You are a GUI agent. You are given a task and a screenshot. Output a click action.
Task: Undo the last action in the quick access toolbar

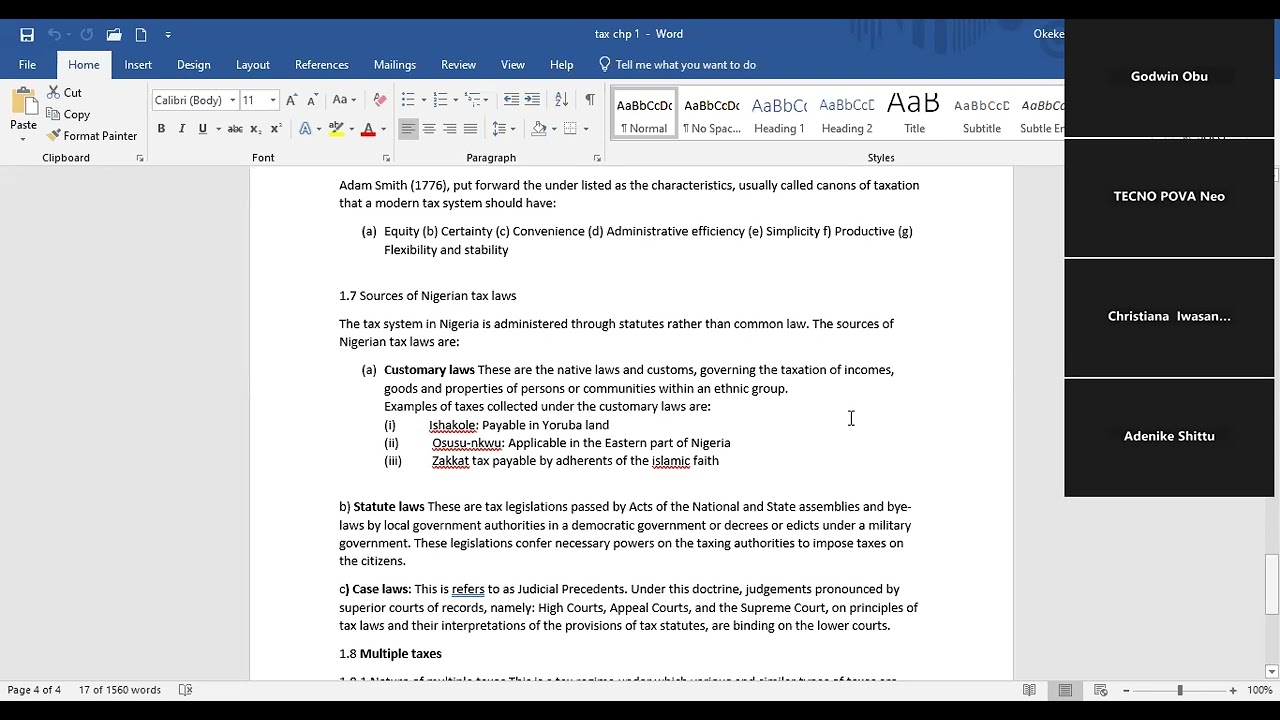click(x=54, y=34)
